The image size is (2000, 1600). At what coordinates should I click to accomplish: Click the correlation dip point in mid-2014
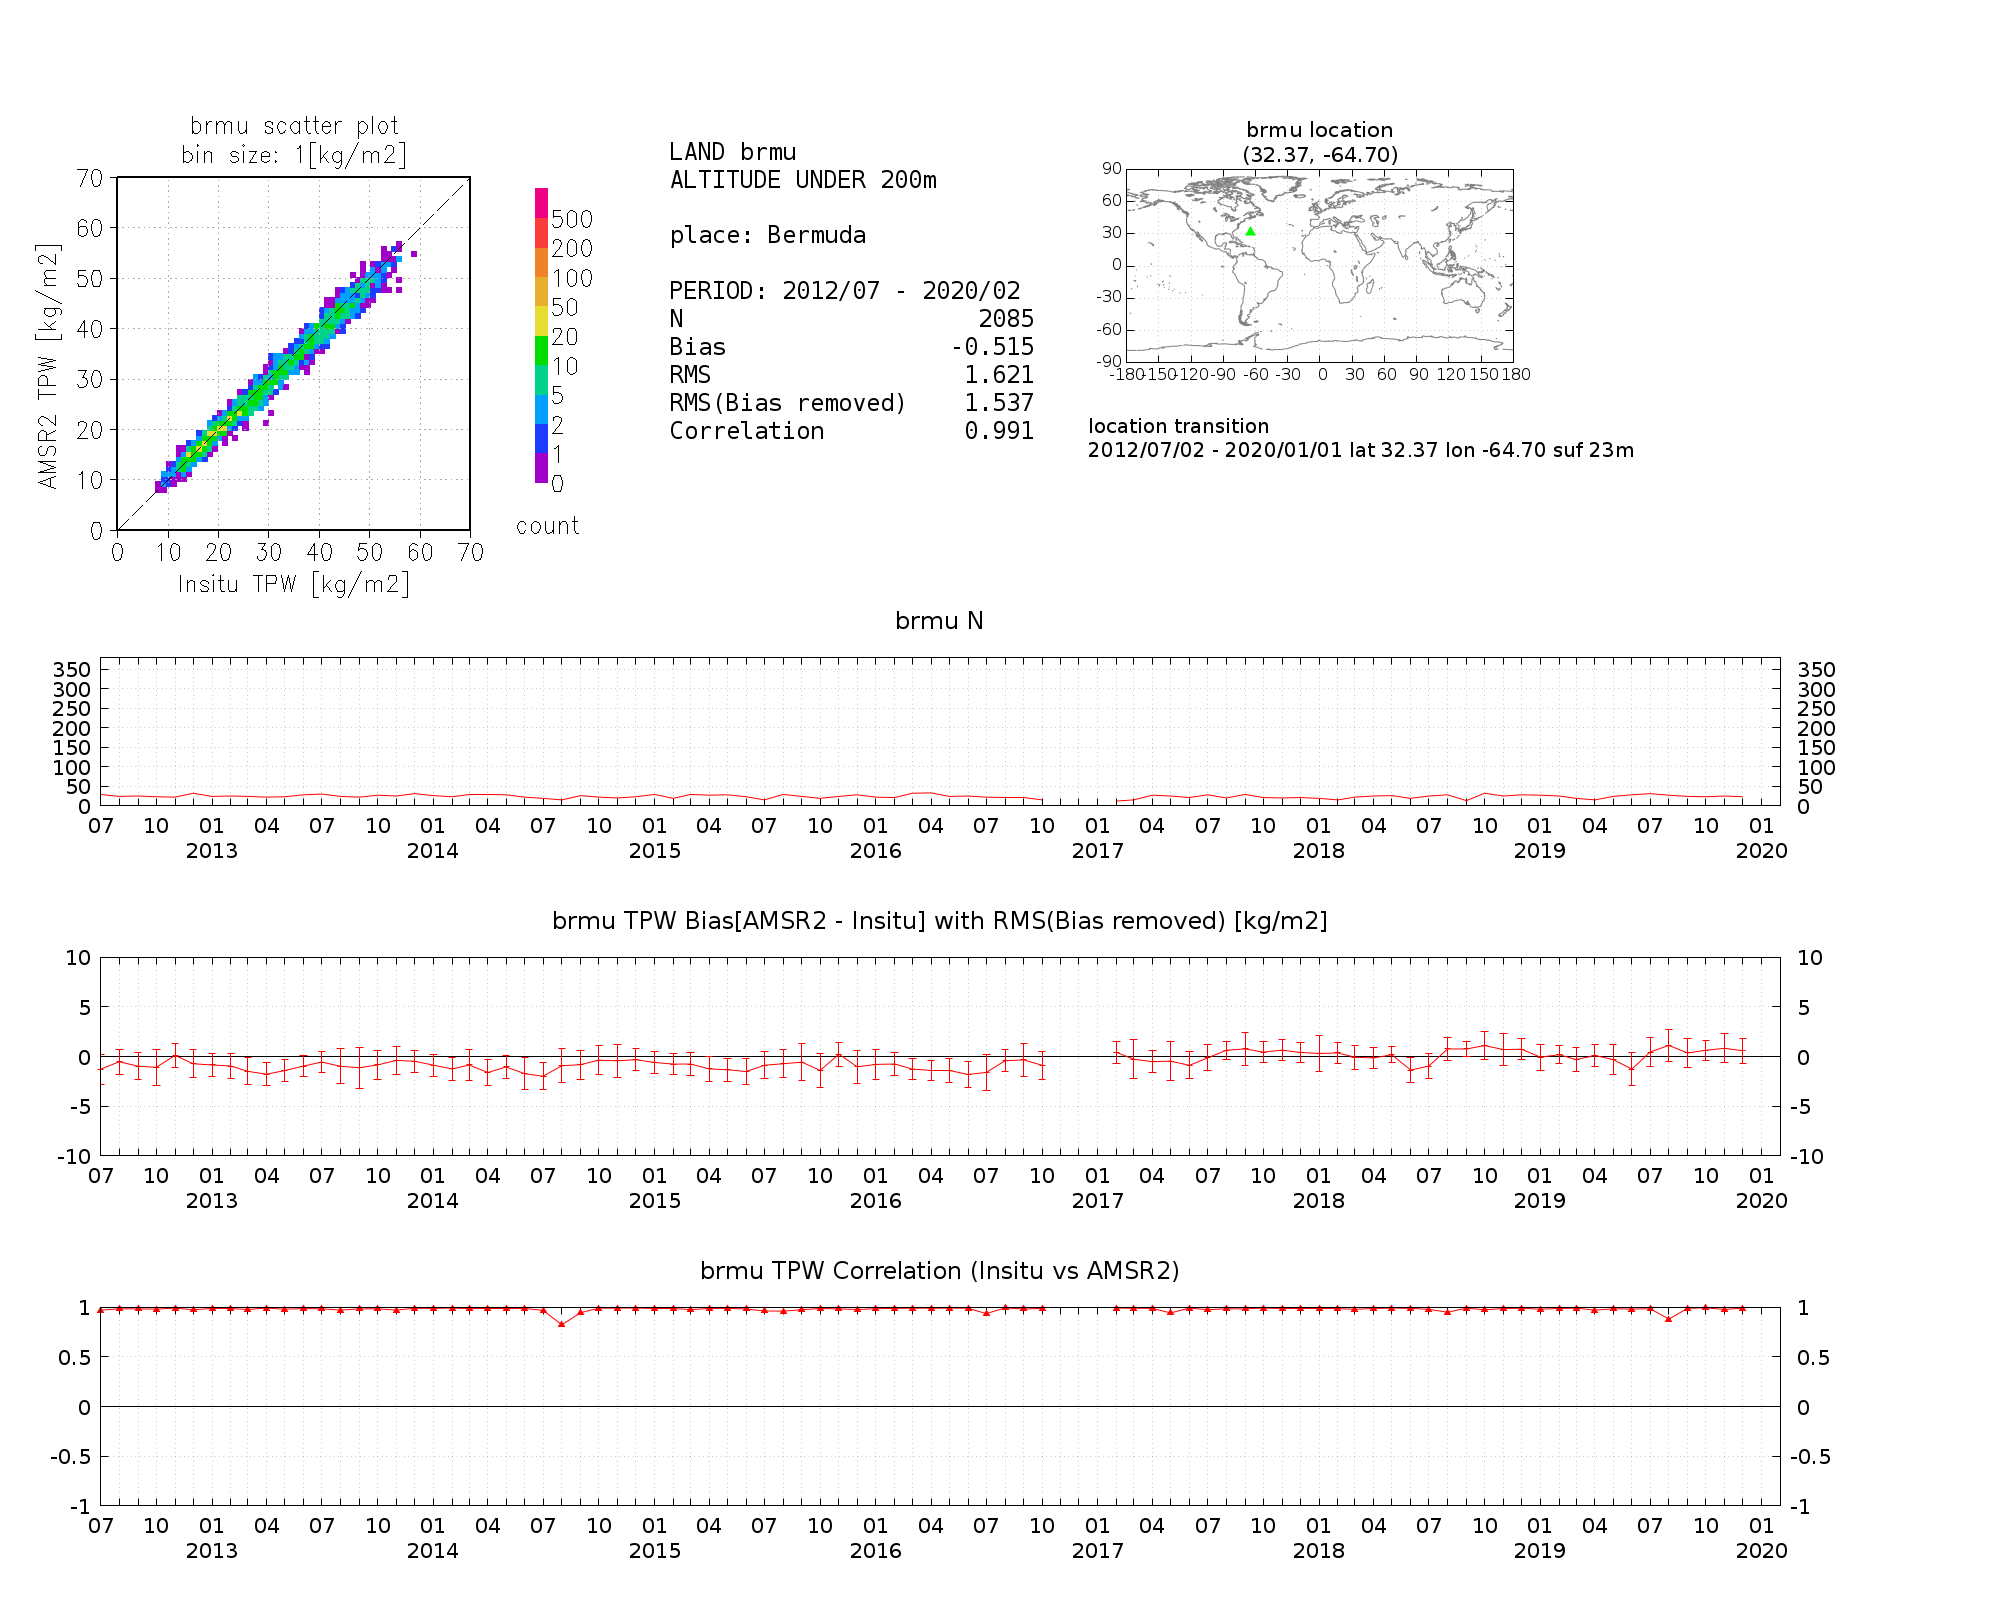(562, 1324)
